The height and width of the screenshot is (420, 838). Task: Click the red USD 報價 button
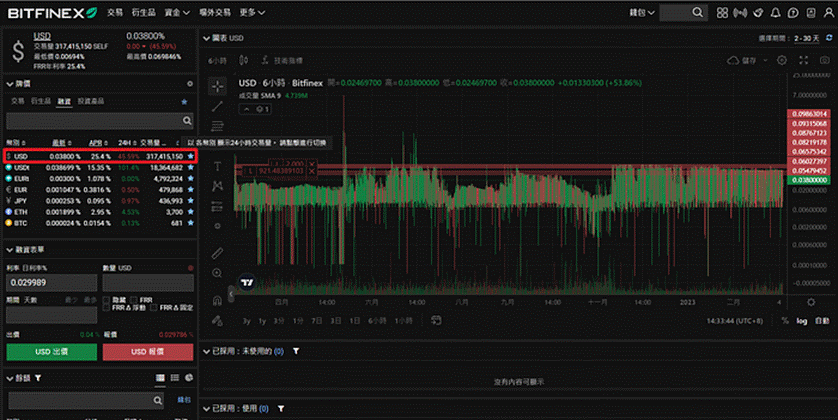(x=146, y=351)
